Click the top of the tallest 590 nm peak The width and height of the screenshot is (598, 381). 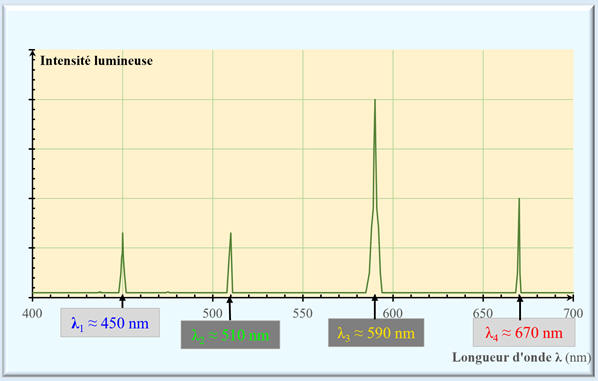[x=375, y=100]
